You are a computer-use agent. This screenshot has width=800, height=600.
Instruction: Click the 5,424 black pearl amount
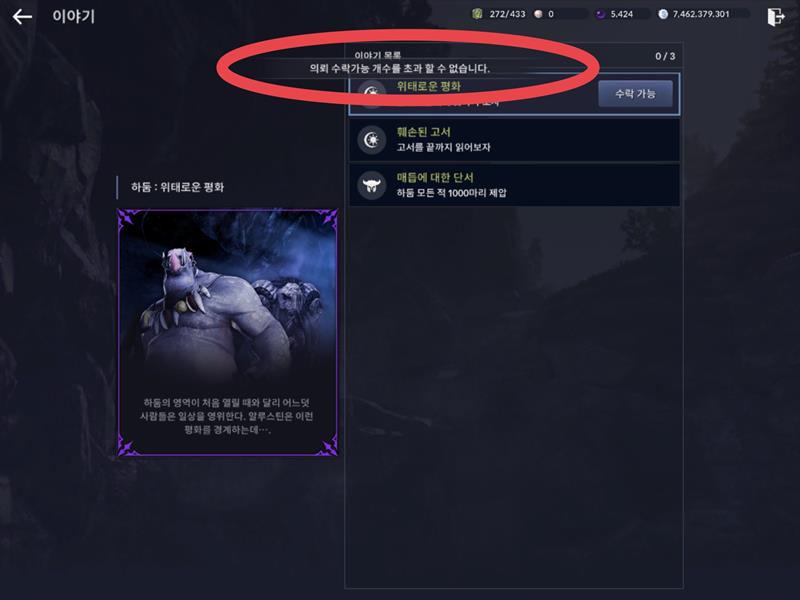click(621, 14)
